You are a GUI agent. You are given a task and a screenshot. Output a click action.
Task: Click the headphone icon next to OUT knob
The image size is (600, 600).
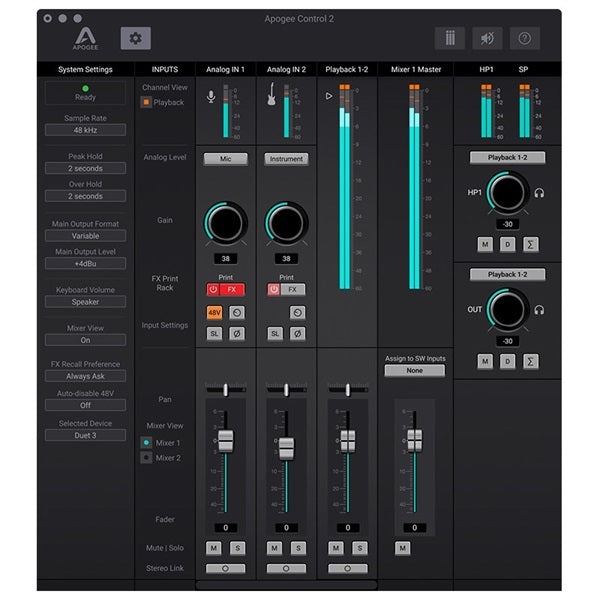540,310
